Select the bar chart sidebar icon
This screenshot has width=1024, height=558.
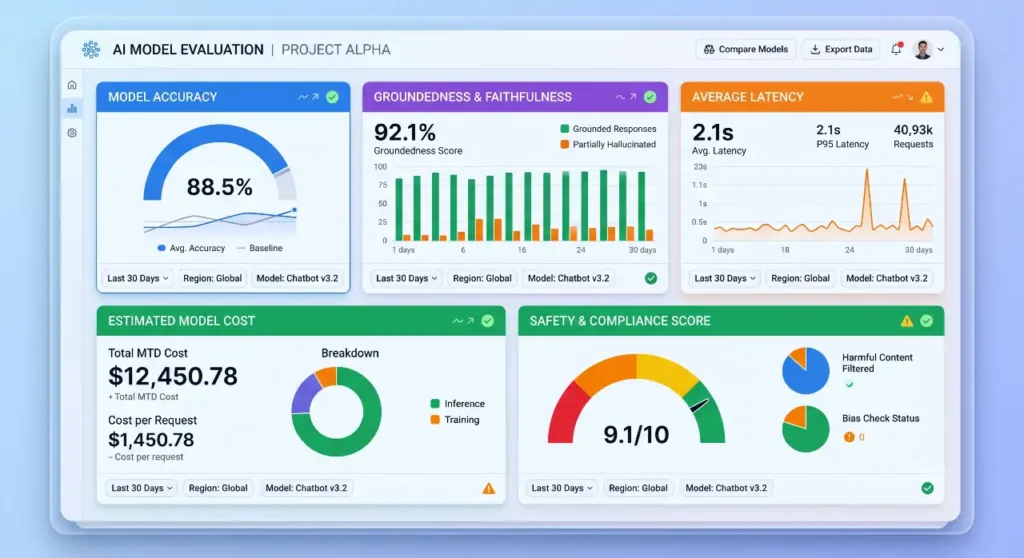(x=72, y=108)
